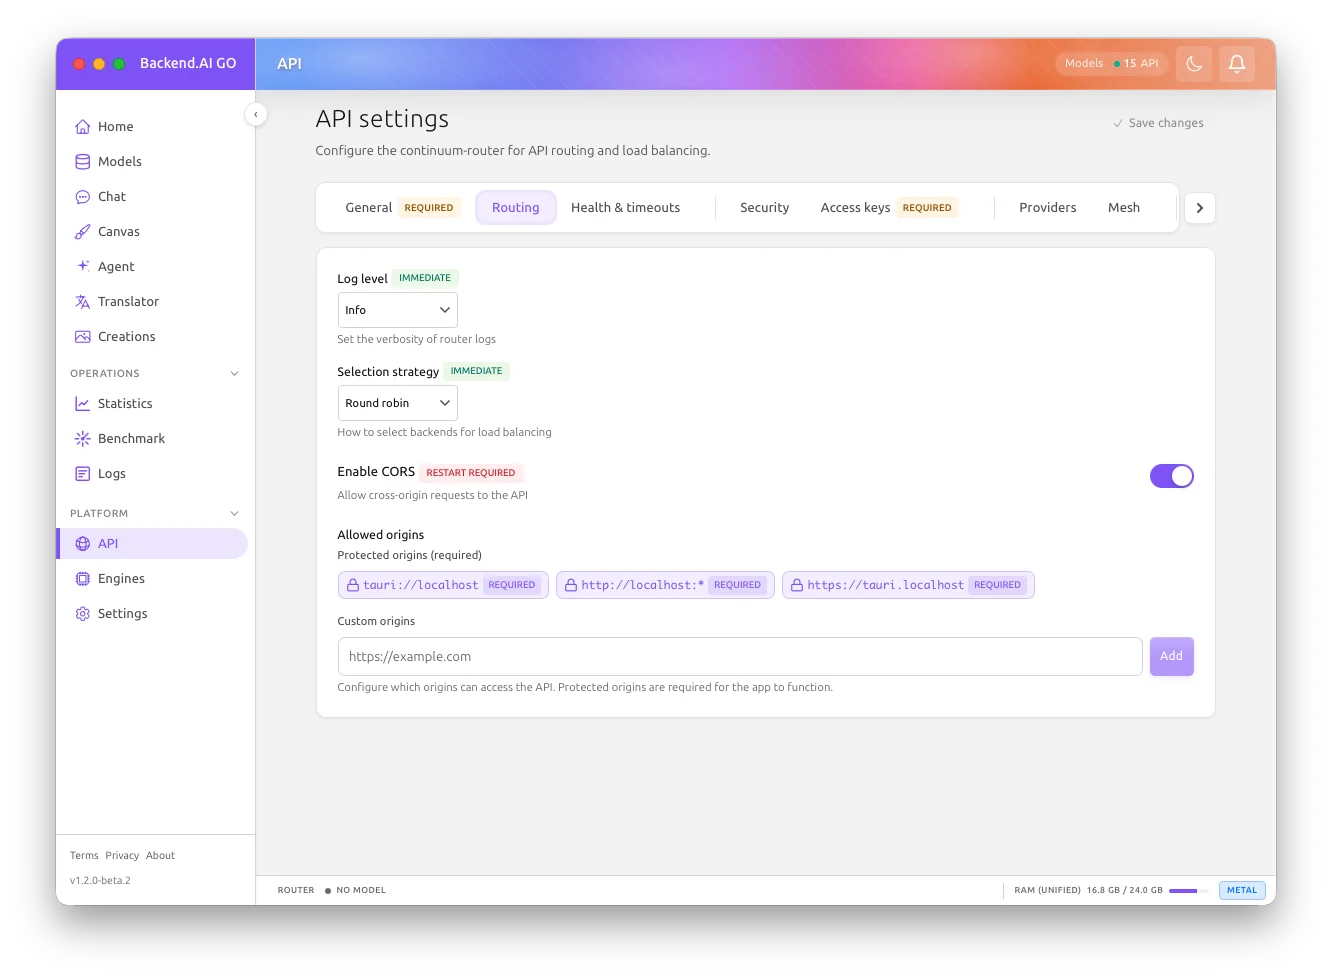The image size is (1332, 979).
Task: Click the Agent sparkle icon
Action: (x=83, y=266)
